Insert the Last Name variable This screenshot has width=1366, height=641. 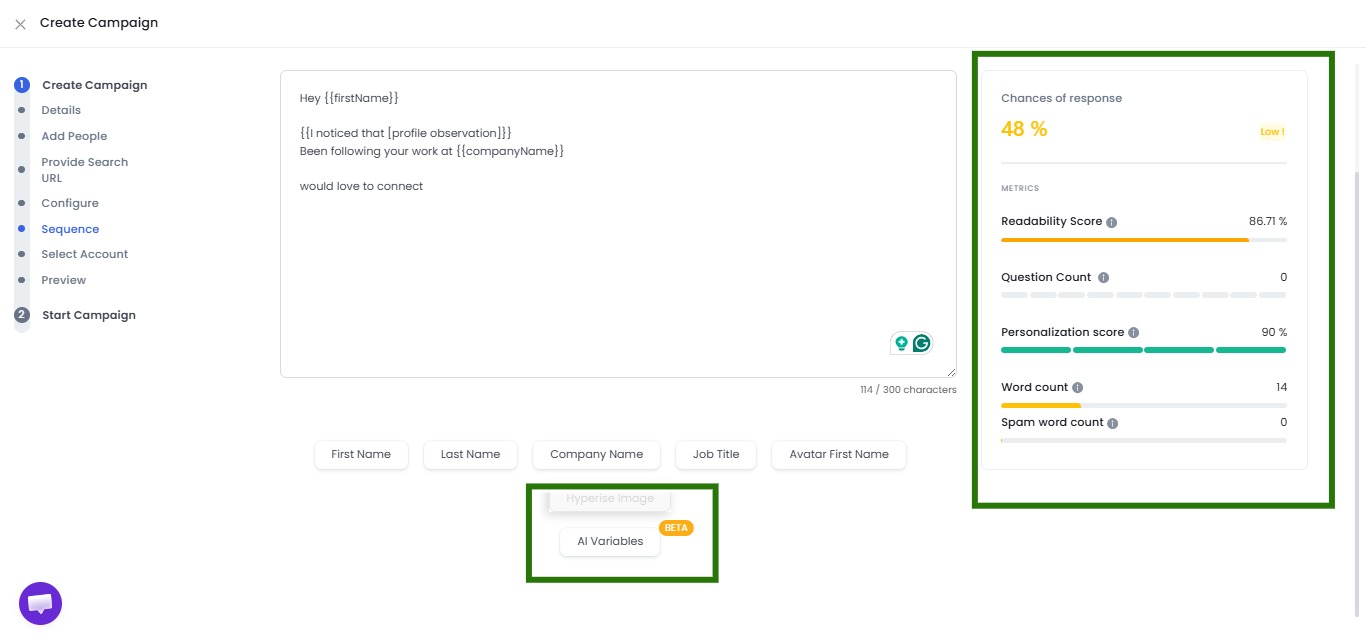[470, 454]
